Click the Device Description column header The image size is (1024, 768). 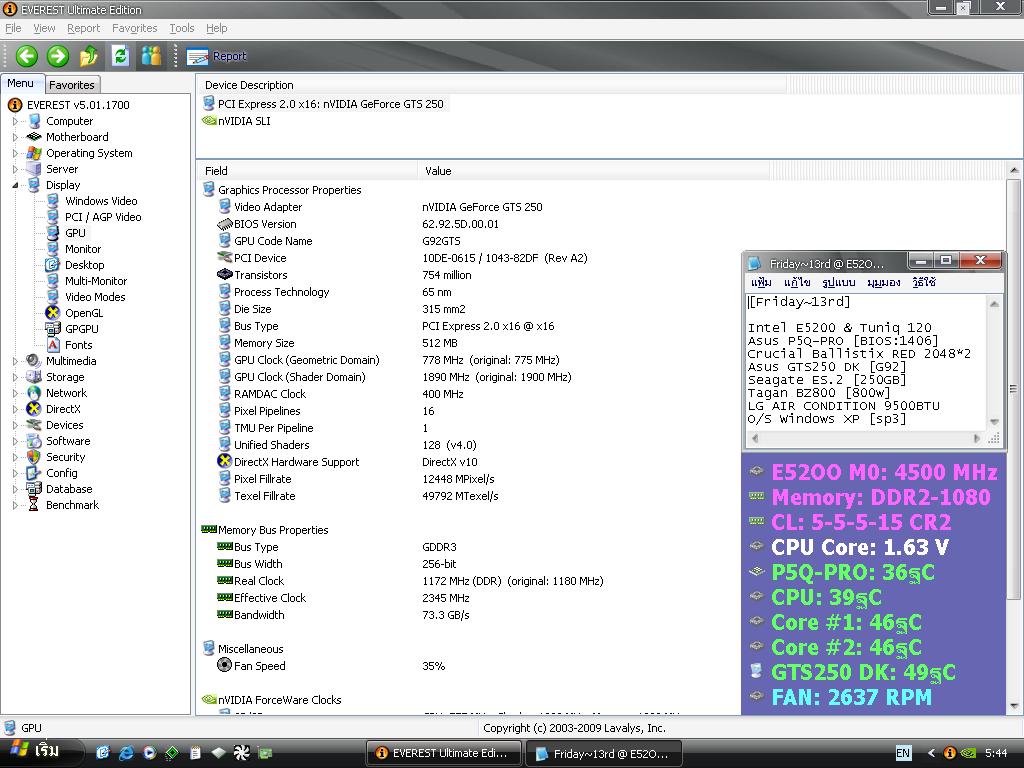pyautogui.click(x=491, y=85)
